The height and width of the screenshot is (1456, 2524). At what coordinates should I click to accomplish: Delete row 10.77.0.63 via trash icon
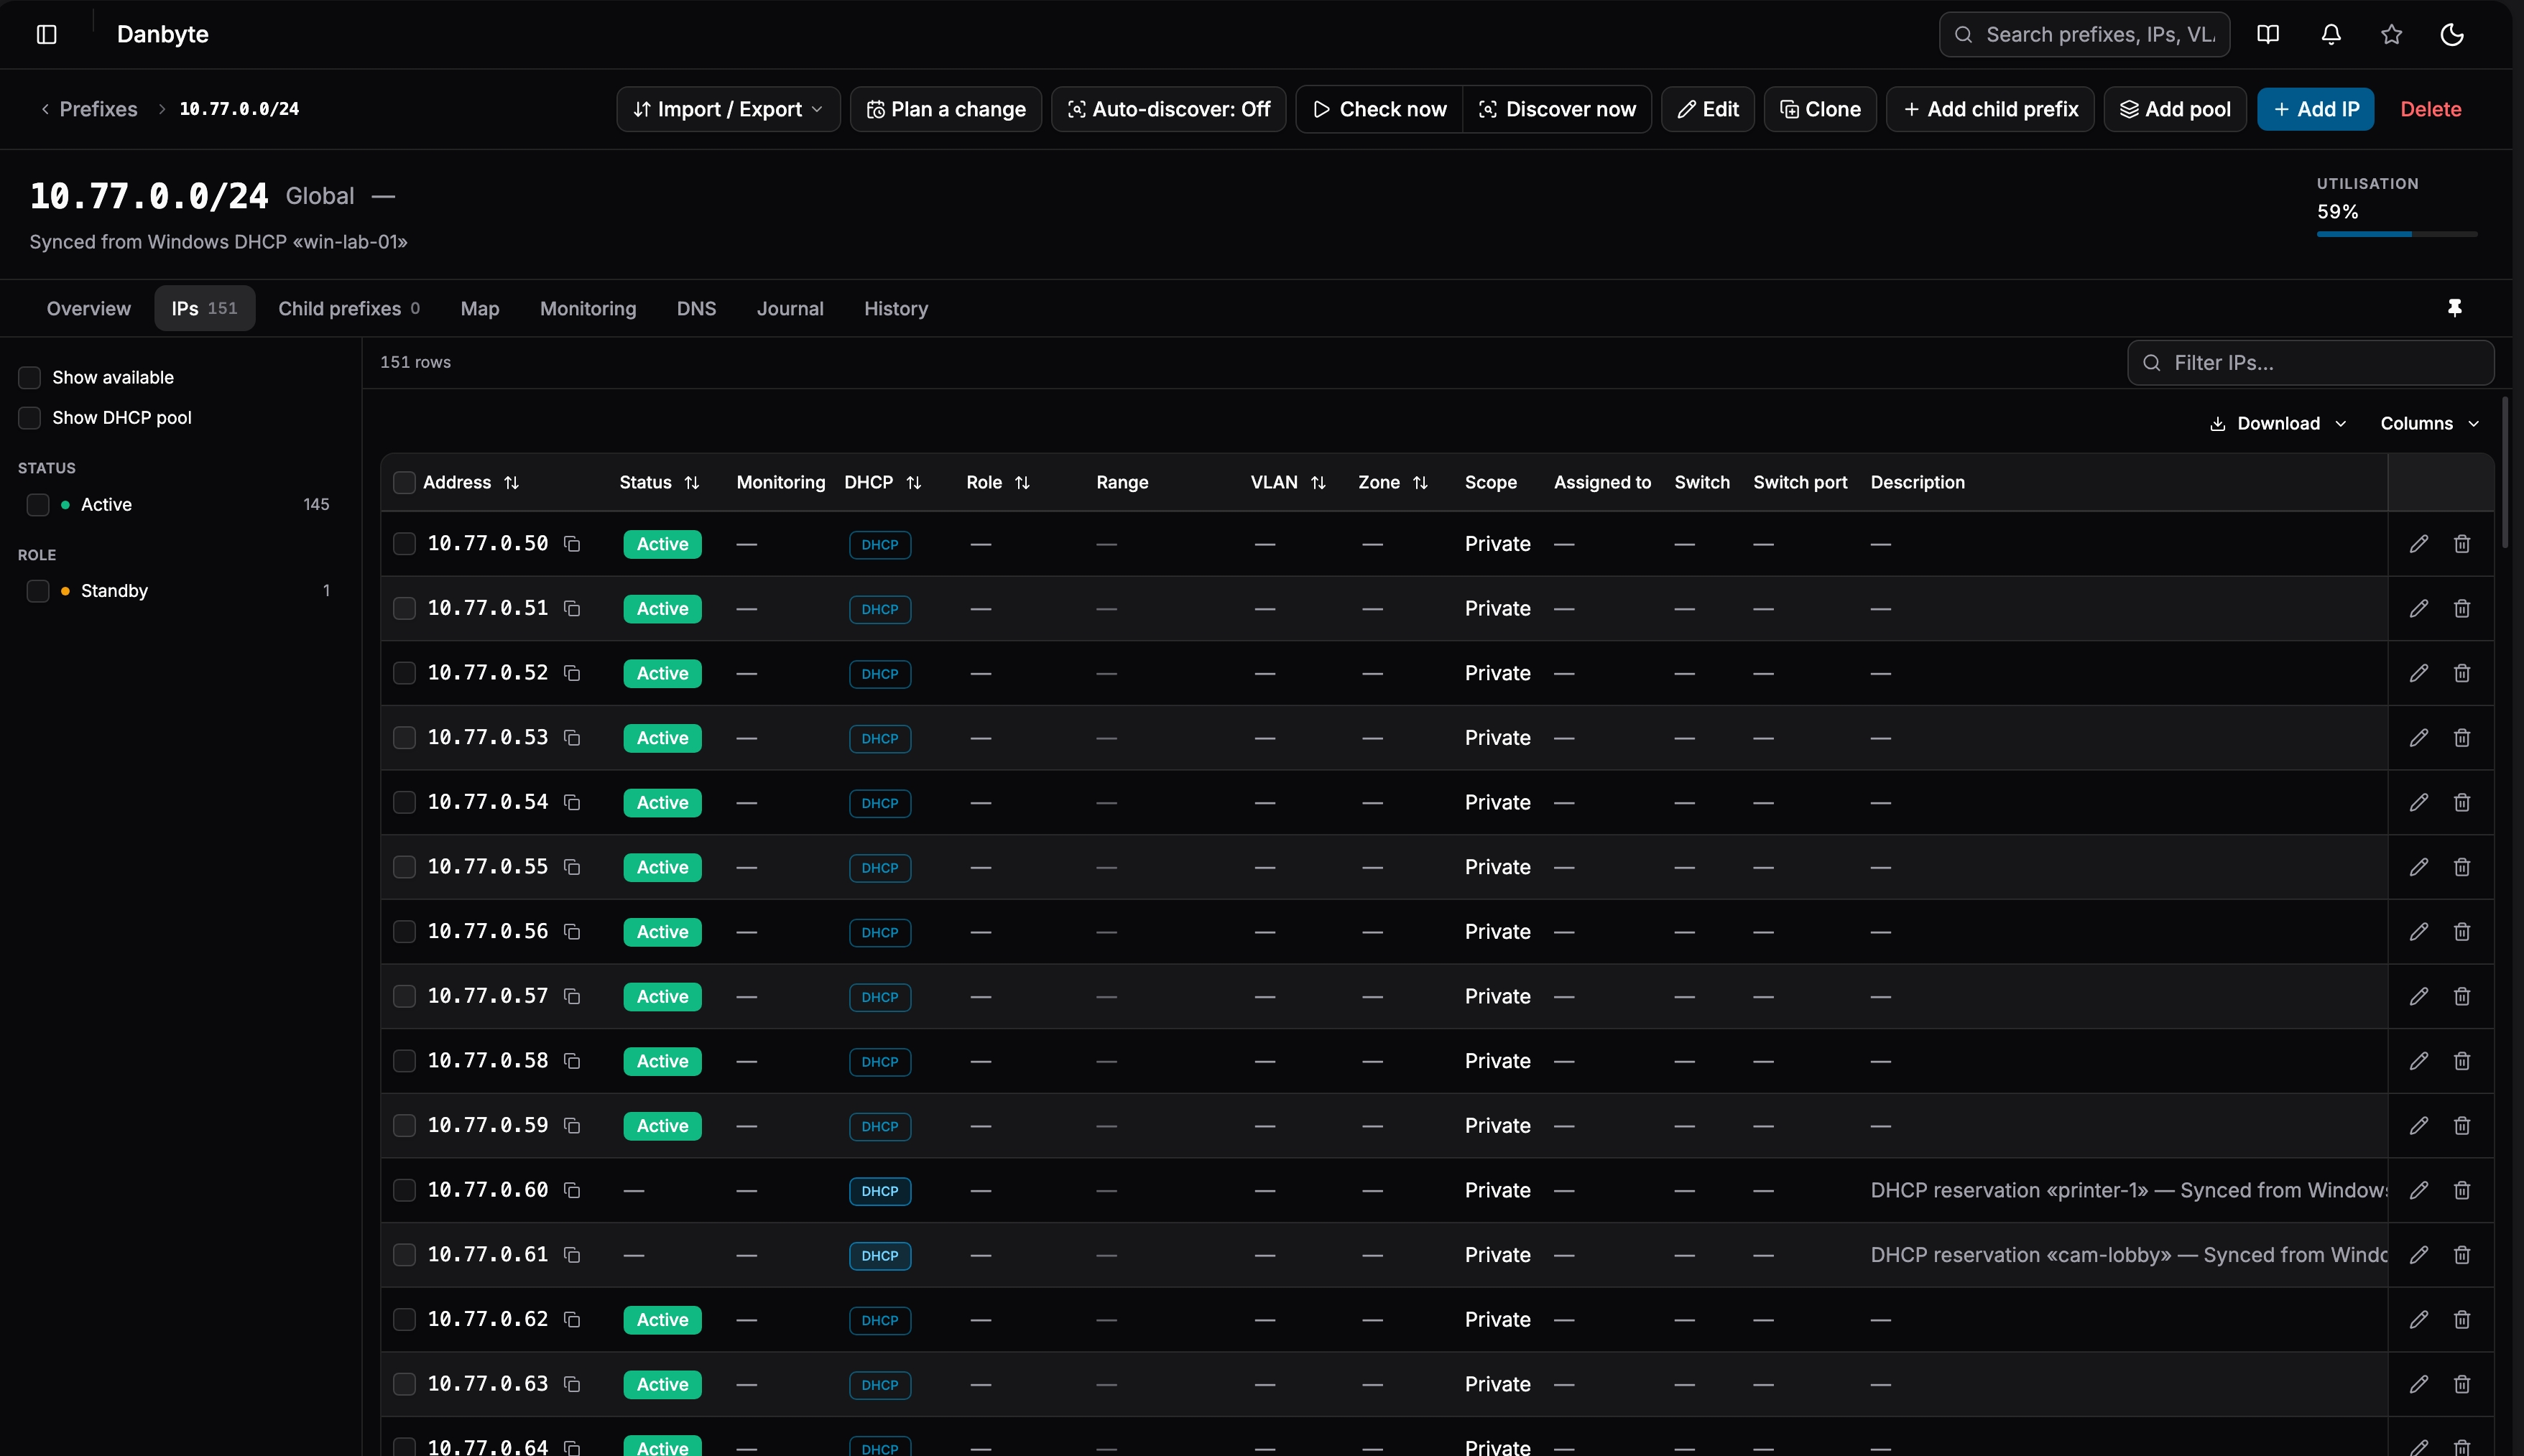tap(2462, 1384)
